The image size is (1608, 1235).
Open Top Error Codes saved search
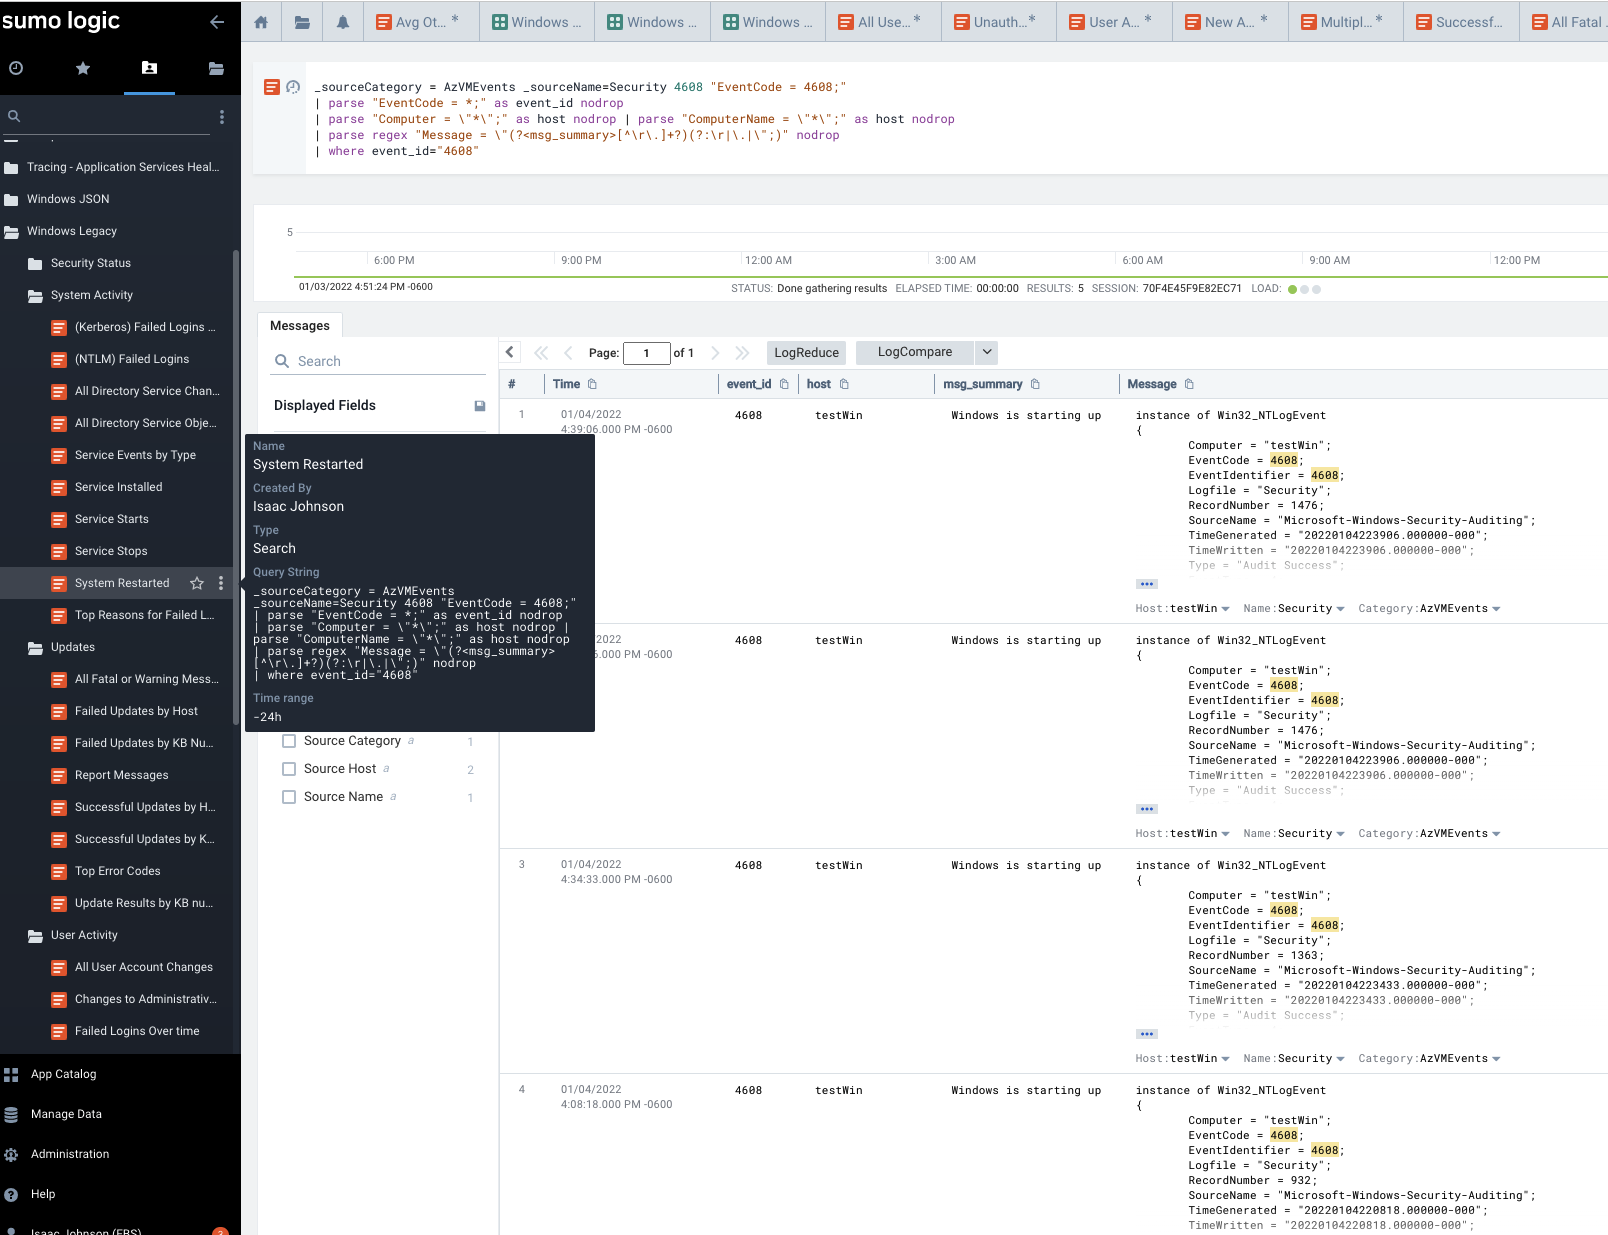(x=118, y=871)
